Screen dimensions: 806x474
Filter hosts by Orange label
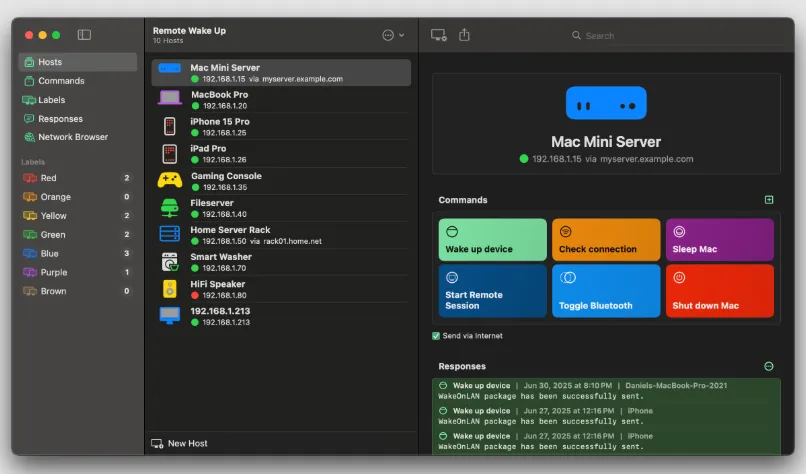point(77,197)
